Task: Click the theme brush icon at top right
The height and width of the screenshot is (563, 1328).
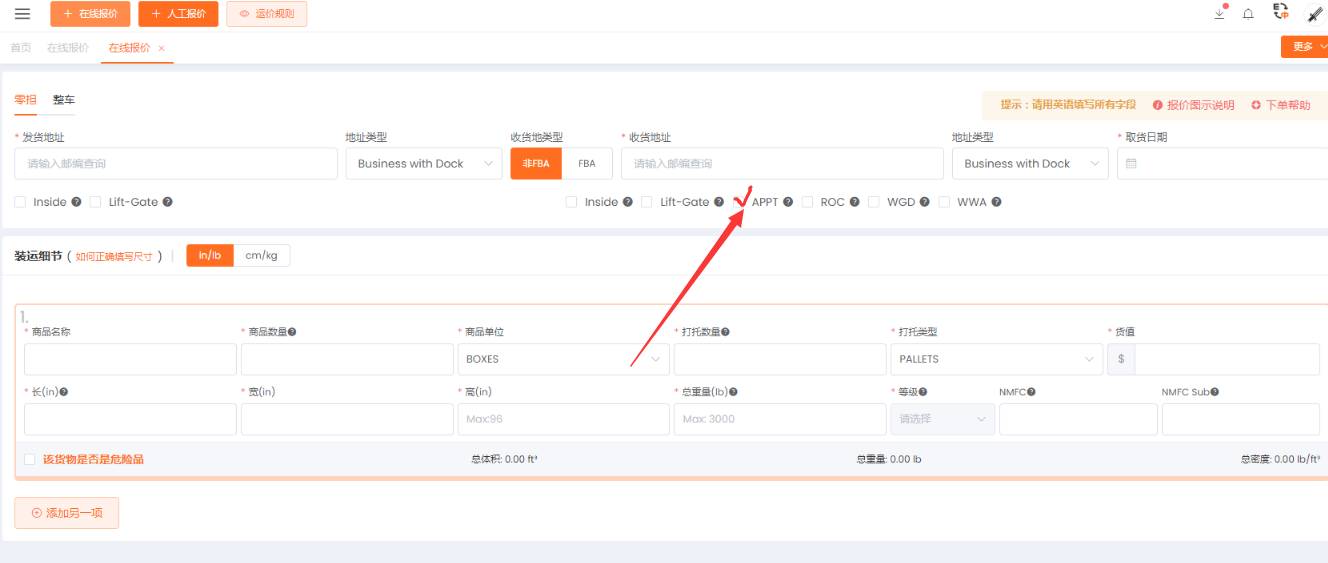Action: point(1314,14)
